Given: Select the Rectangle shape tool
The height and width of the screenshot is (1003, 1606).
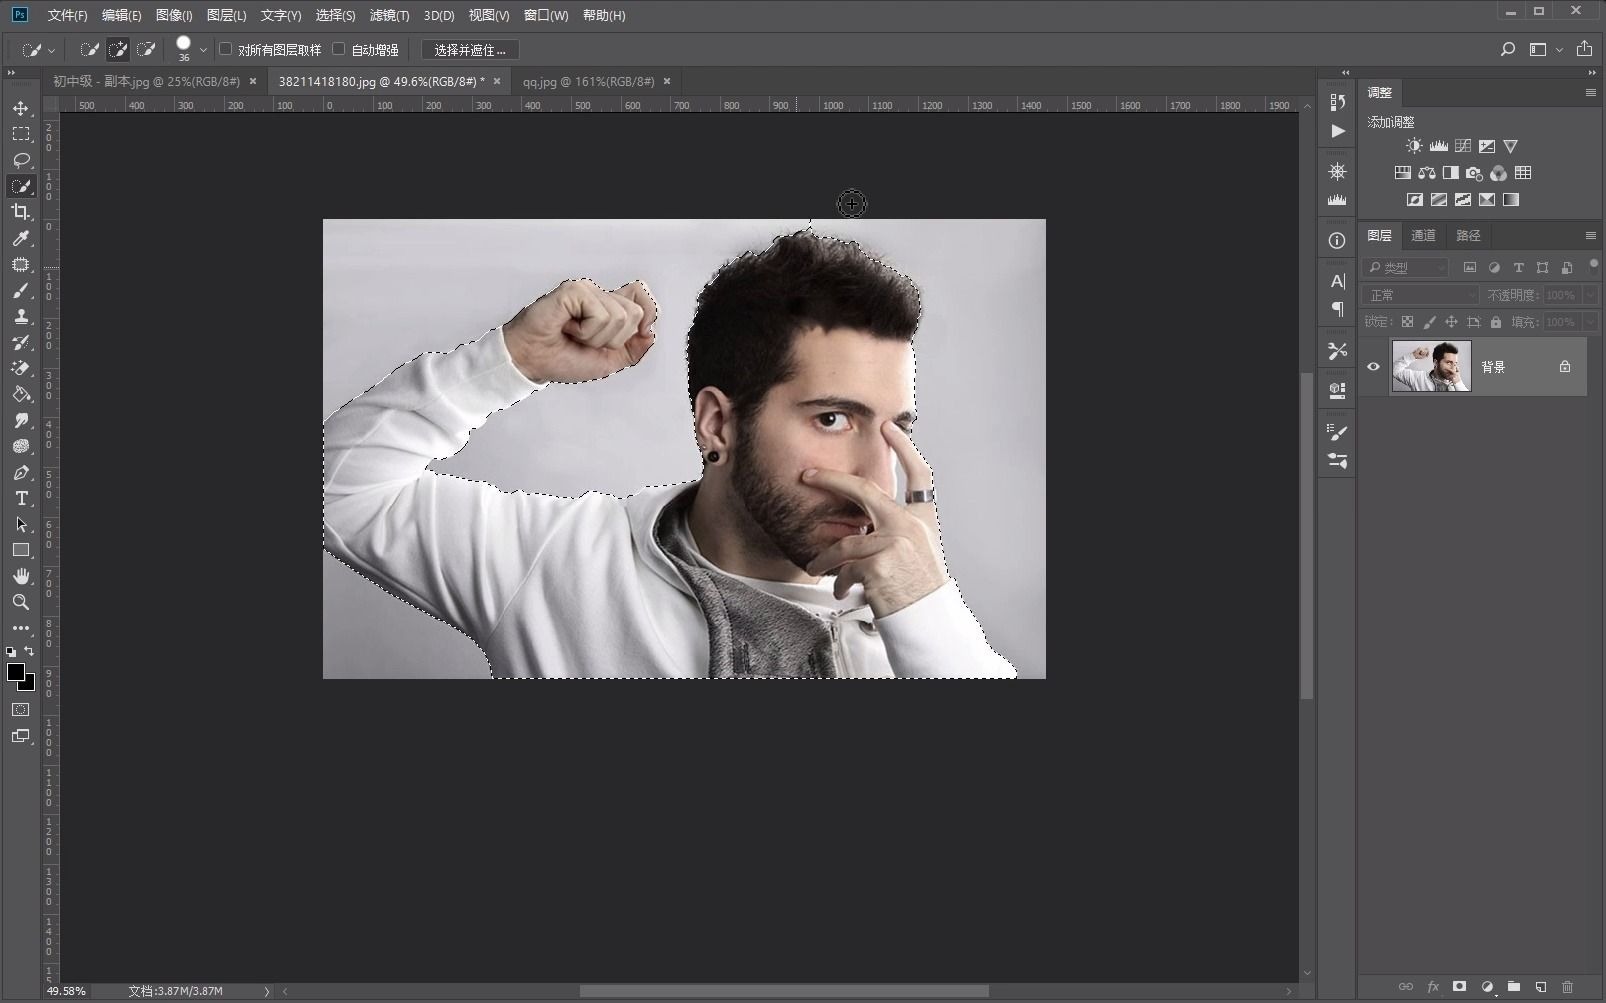Looking at the screenshot, I should point(21,550).
